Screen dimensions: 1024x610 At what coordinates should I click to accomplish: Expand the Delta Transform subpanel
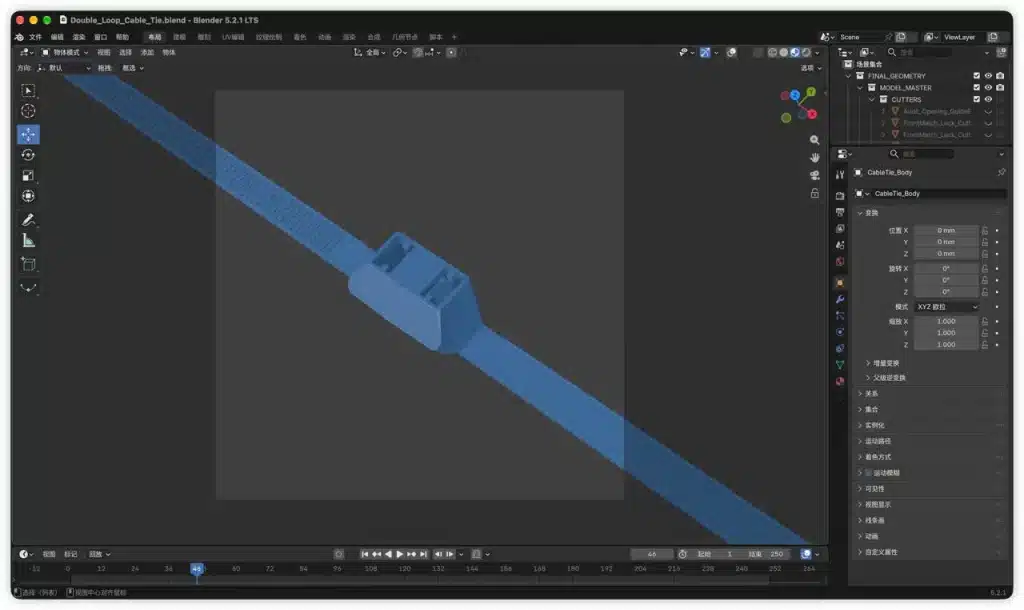coord(882,363)
